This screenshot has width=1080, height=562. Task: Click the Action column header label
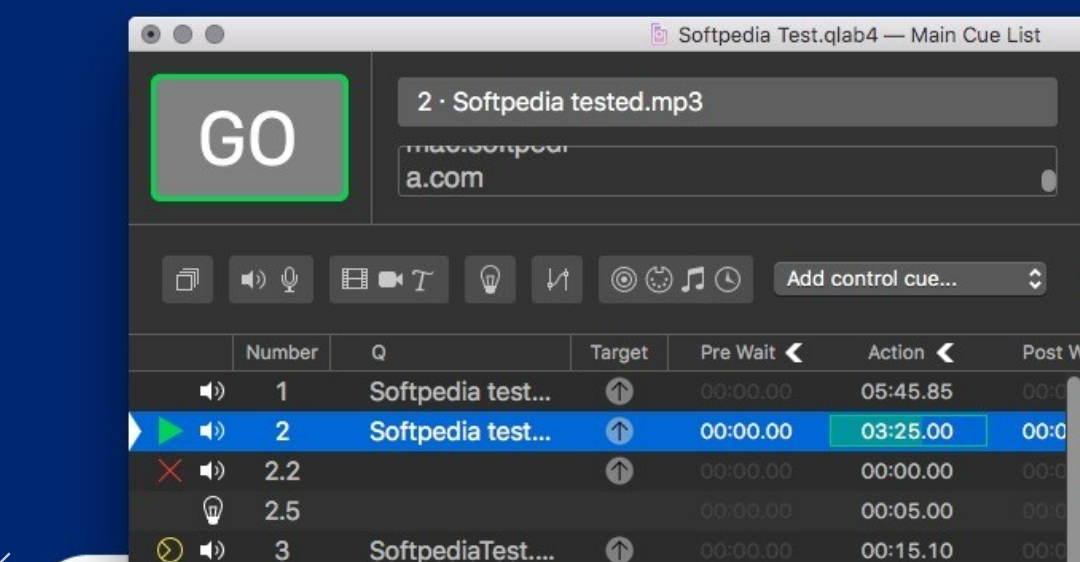point(896,353)
